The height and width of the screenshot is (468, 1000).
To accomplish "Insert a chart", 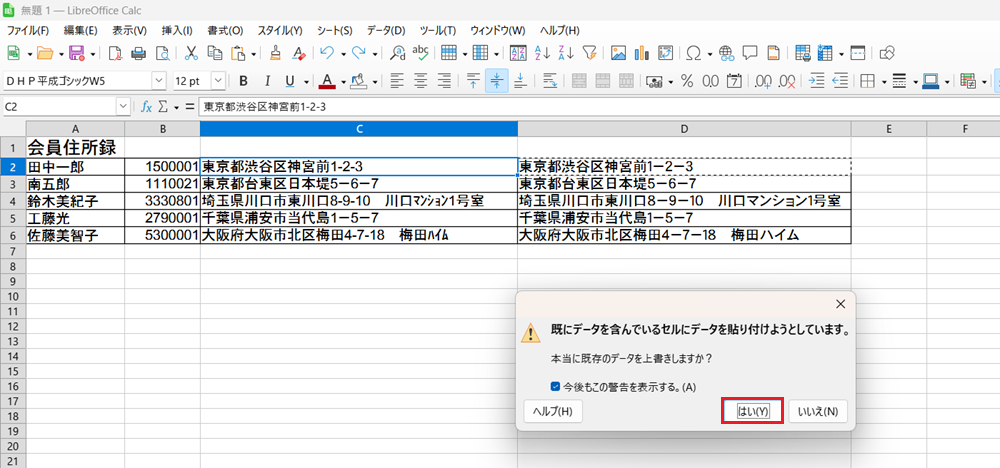I will [x=641, y=53].
